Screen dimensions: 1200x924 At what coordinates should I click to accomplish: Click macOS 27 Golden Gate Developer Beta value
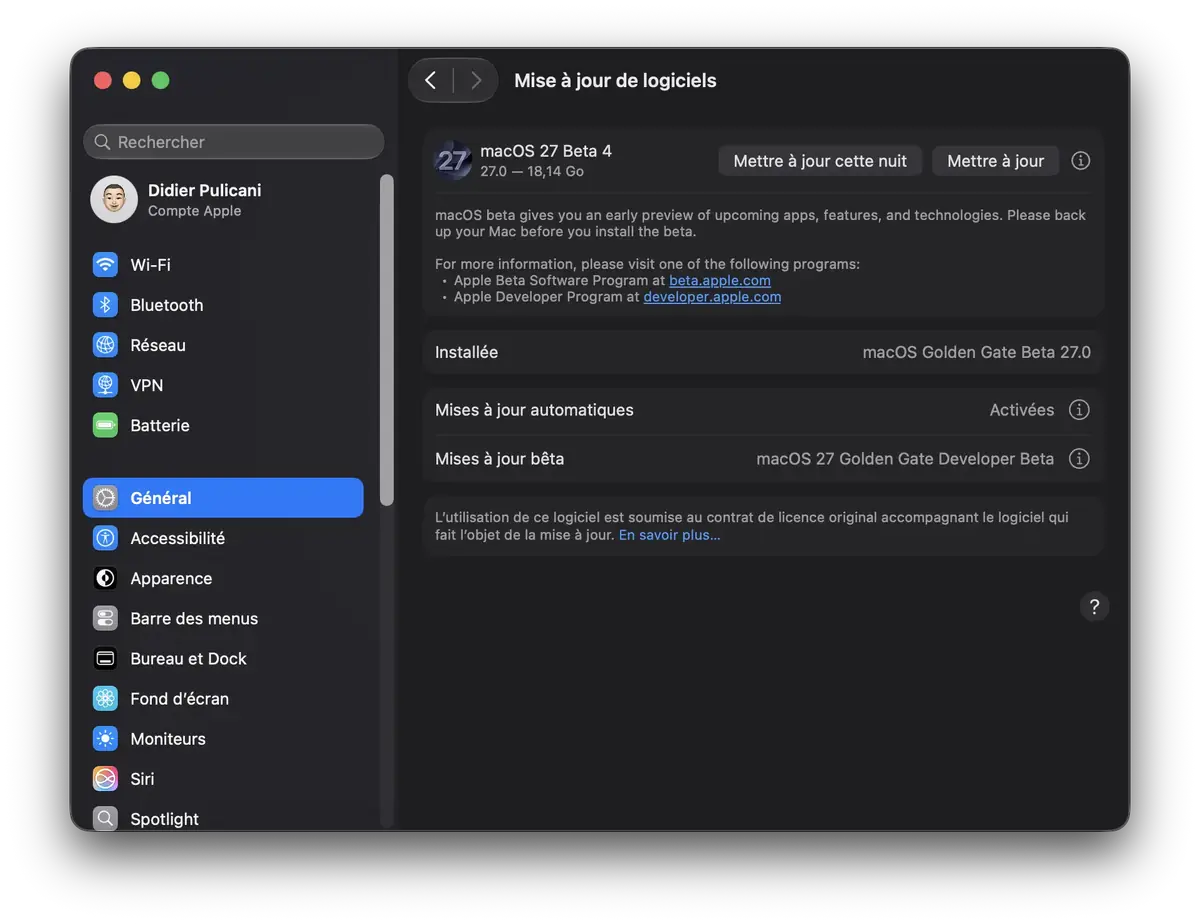coord(905,459)
